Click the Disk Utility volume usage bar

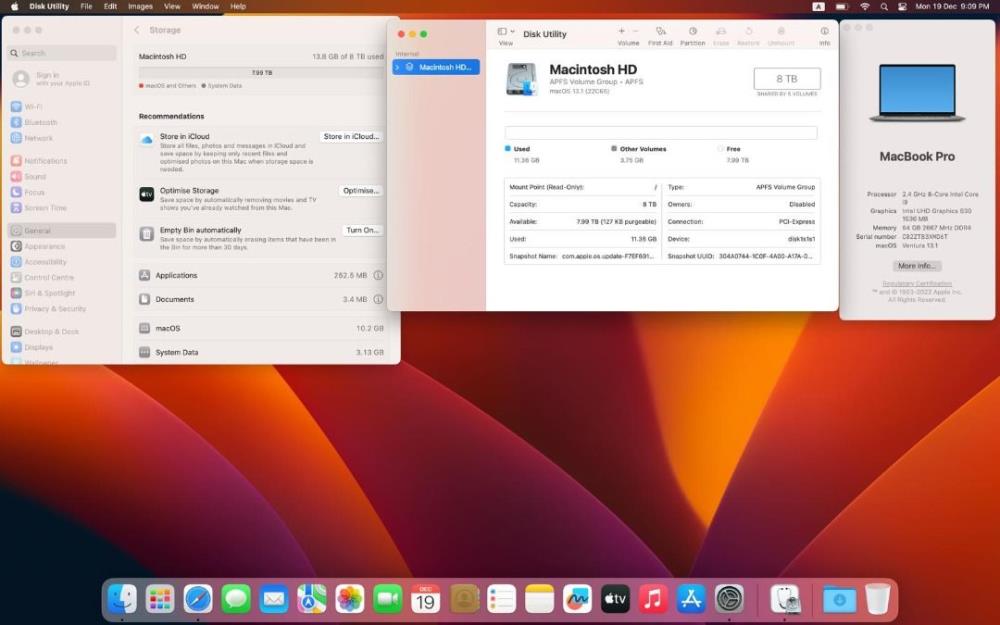[661, 133]
